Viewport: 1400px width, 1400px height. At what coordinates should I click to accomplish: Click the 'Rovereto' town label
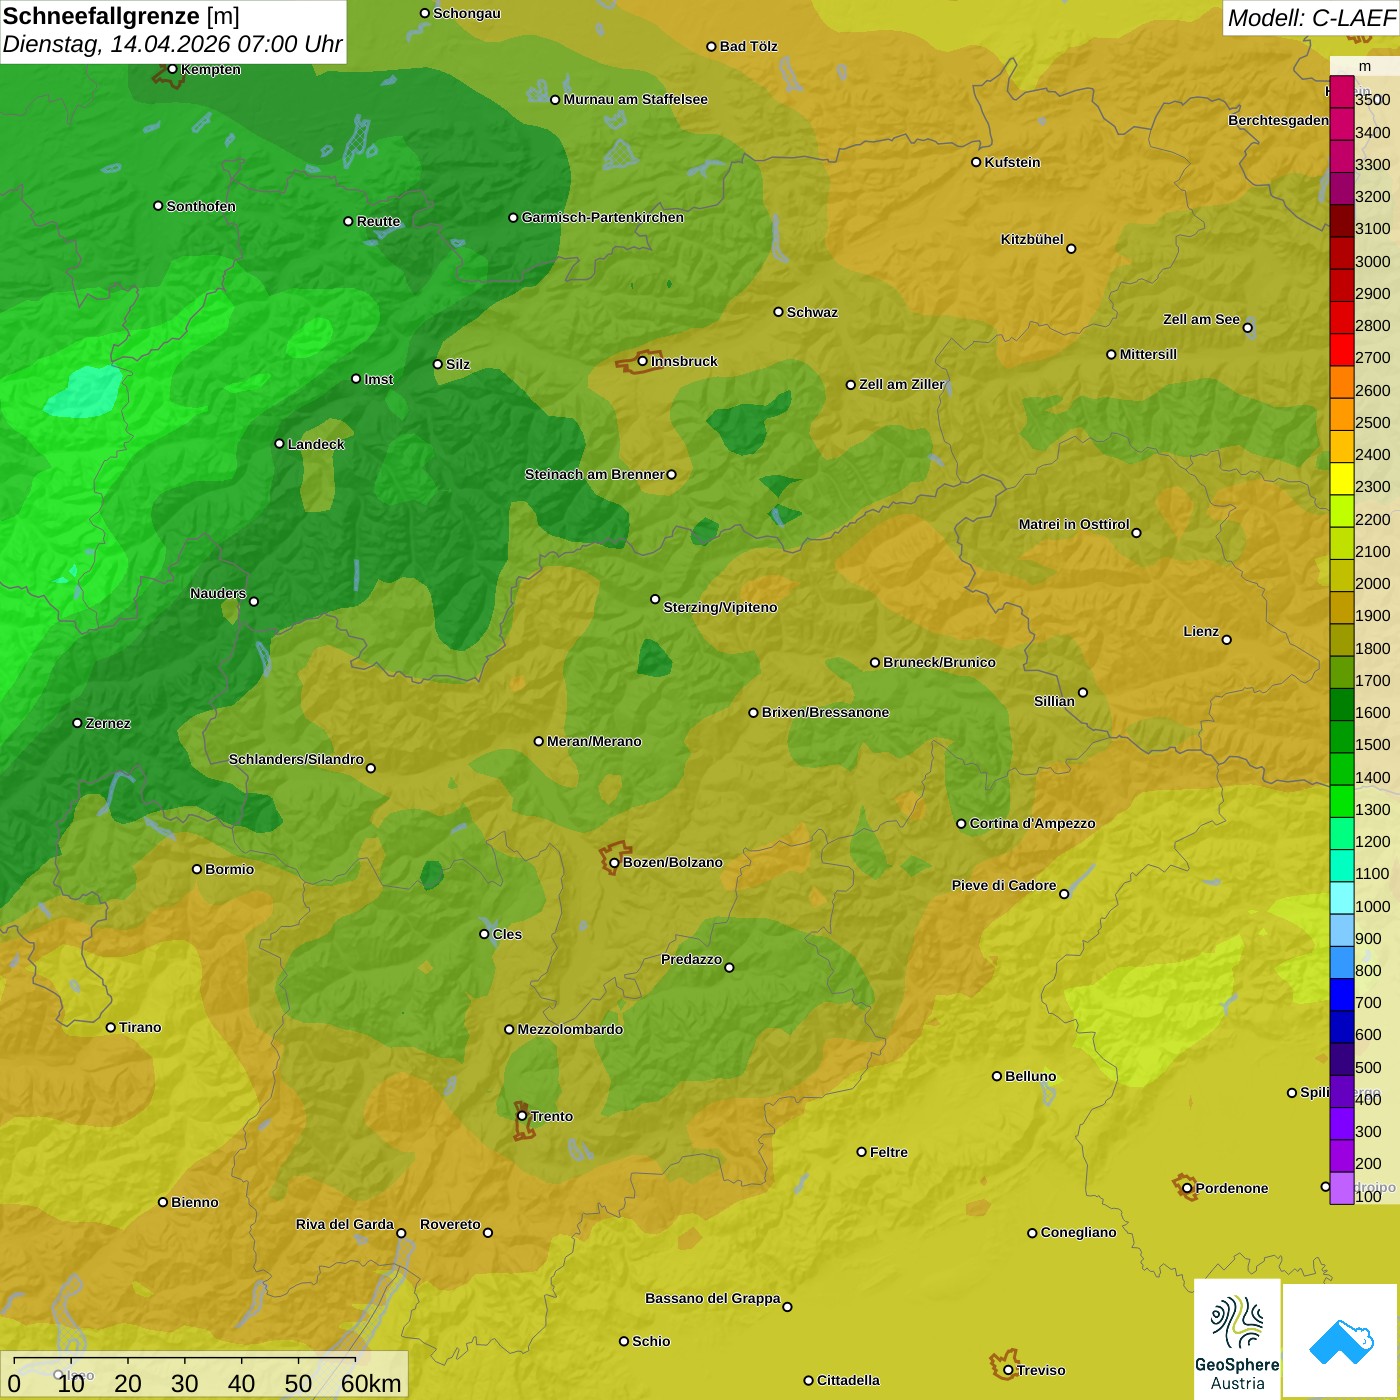(450, 1224)
